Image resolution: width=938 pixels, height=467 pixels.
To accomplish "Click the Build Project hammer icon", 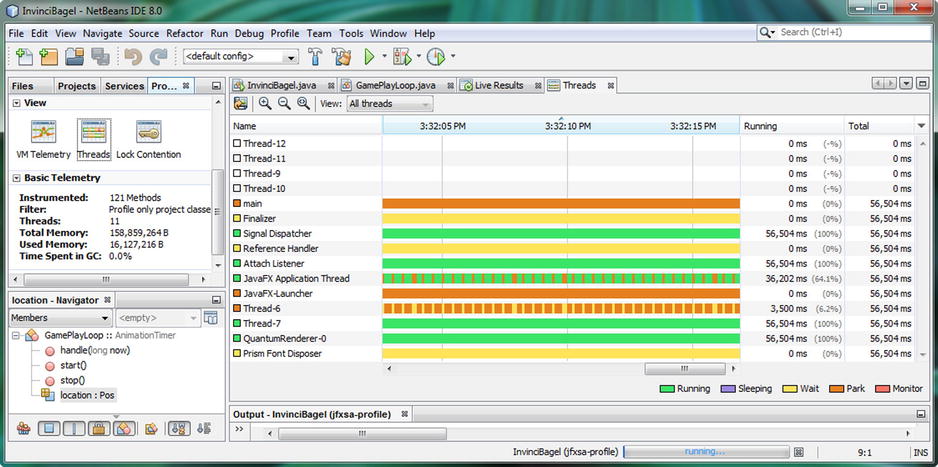I will point(315,57).
